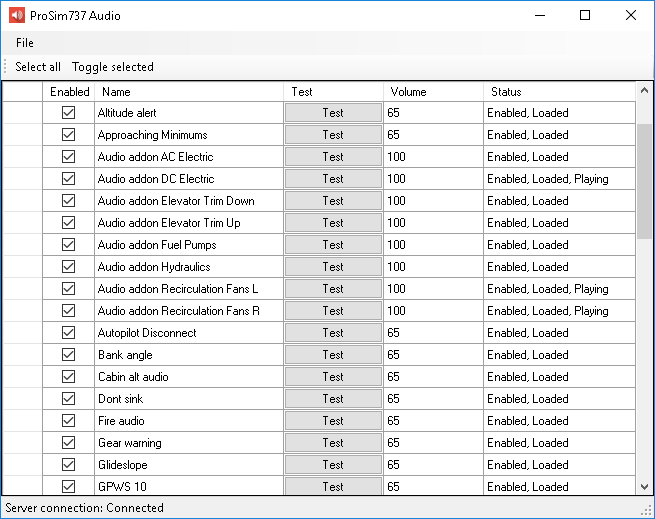Toggle the Audio addon Fuel Pumps checkbox
Screen dimensions: 655x519
pyautogui.click(x=69, y=244)
